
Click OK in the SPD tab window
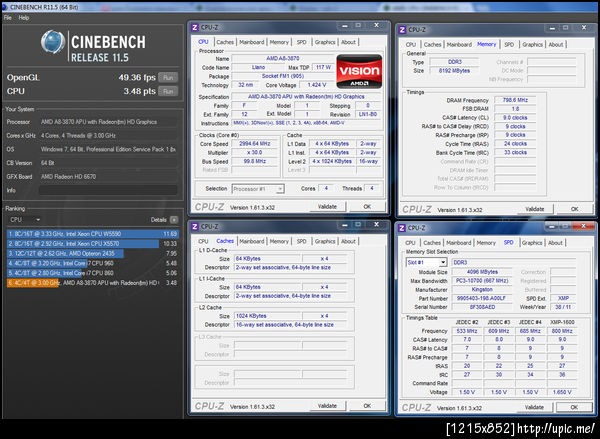click(574, 407)
